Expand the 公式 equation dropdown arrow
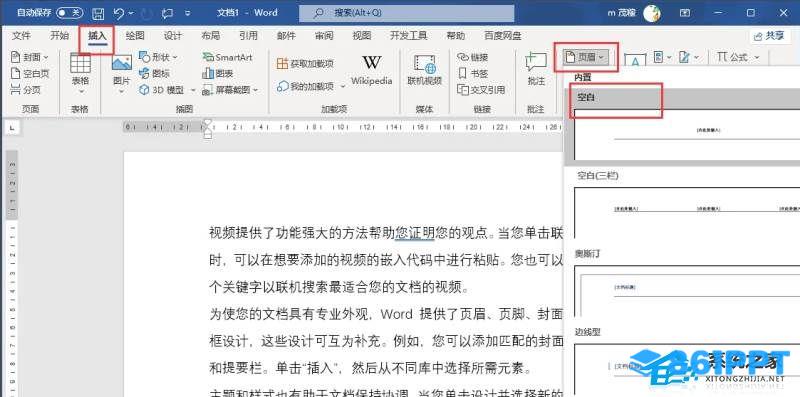 pyautogui.click(x=757, y=58)
